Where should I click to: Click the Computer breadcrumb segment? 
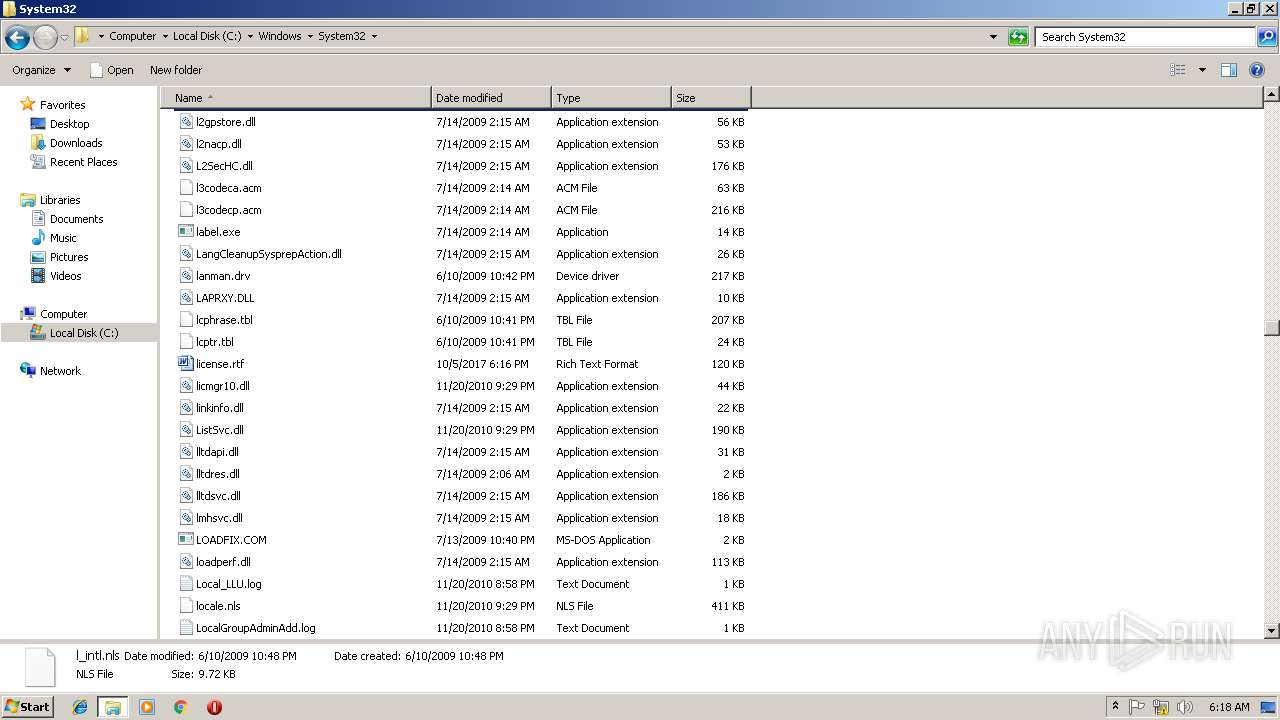click(x=133, y=36)
